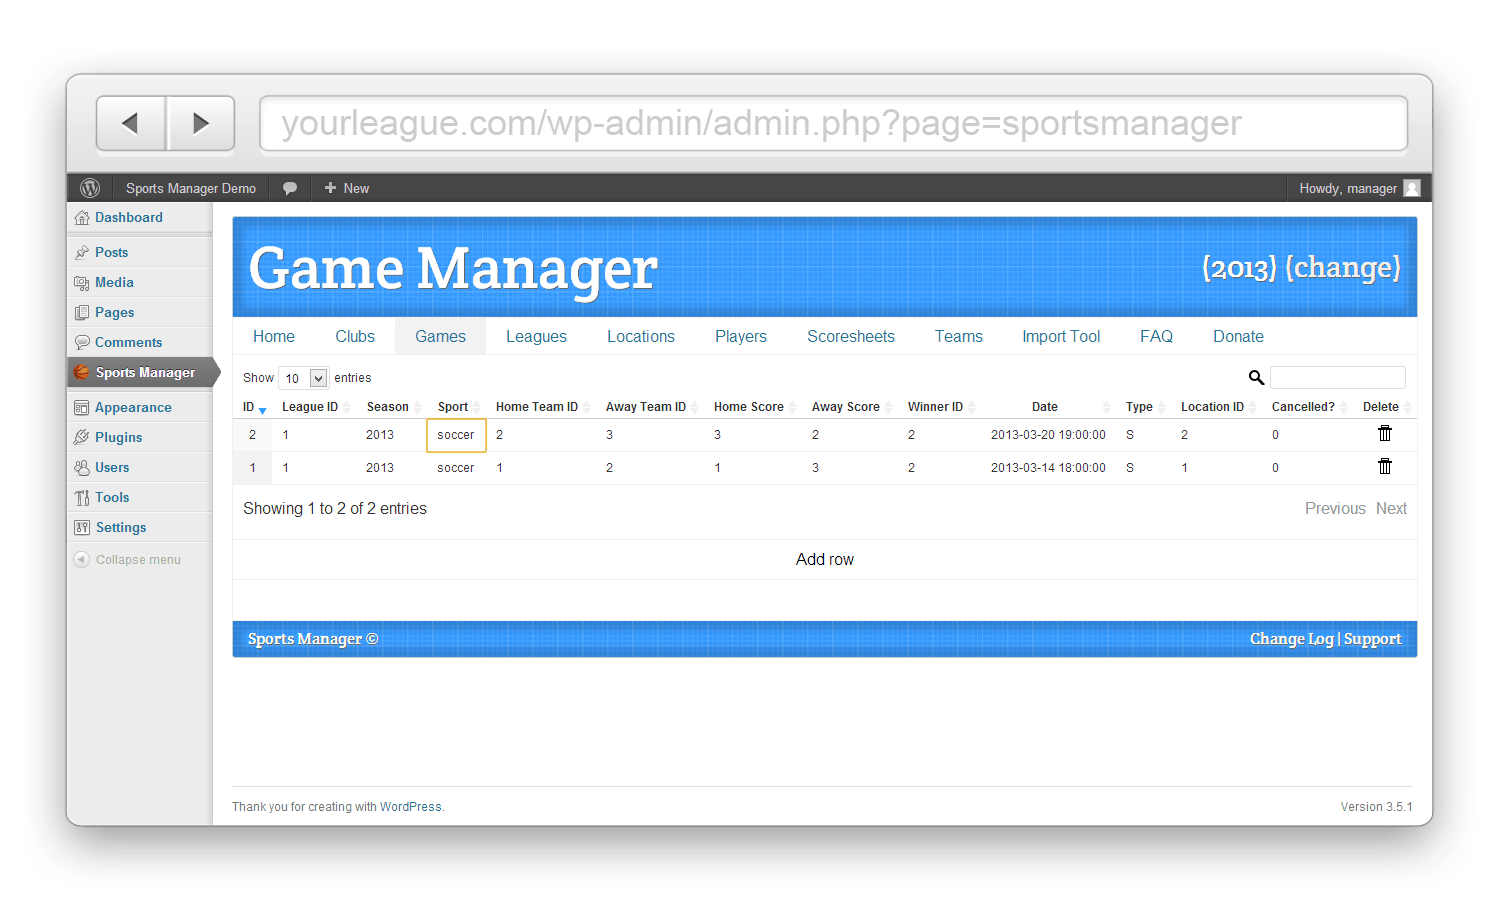The height and width of the screenshot is (900, 1500).
Task: Open Comments in the sidebar
Action: coord(128,342)
